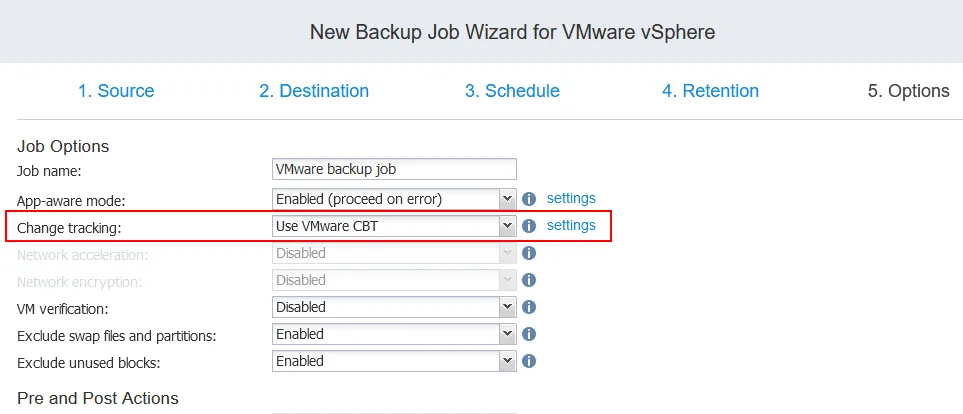
Task: Click the Job name text field
Action: click(x=394, y=169)
